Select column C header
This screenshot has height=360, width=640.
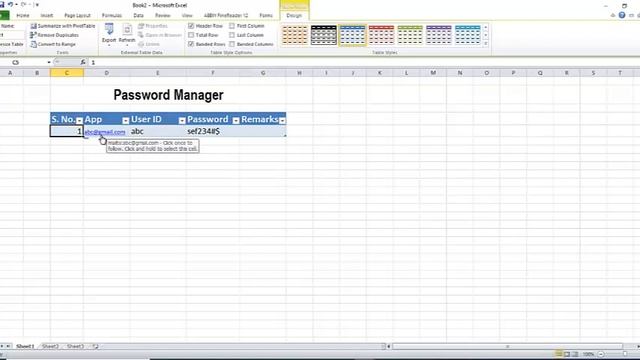(x=67, y=73)
